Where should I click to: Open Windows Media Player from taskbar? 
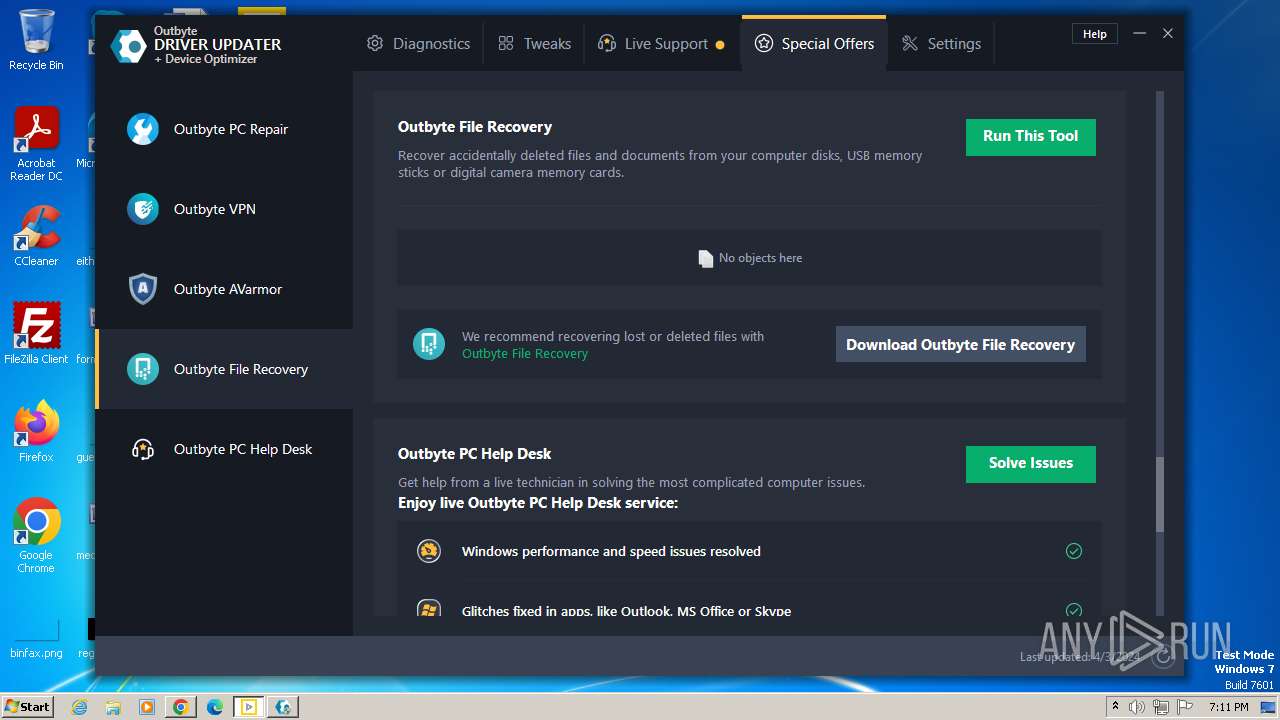(147, 707)
